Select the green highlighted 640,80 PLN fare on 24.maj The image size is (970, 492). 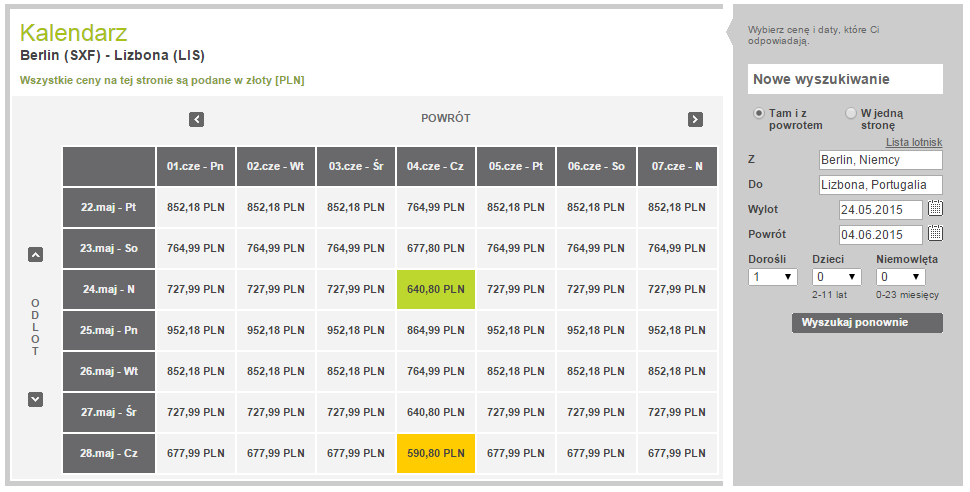pyautogui.click(x=436, y=289)
